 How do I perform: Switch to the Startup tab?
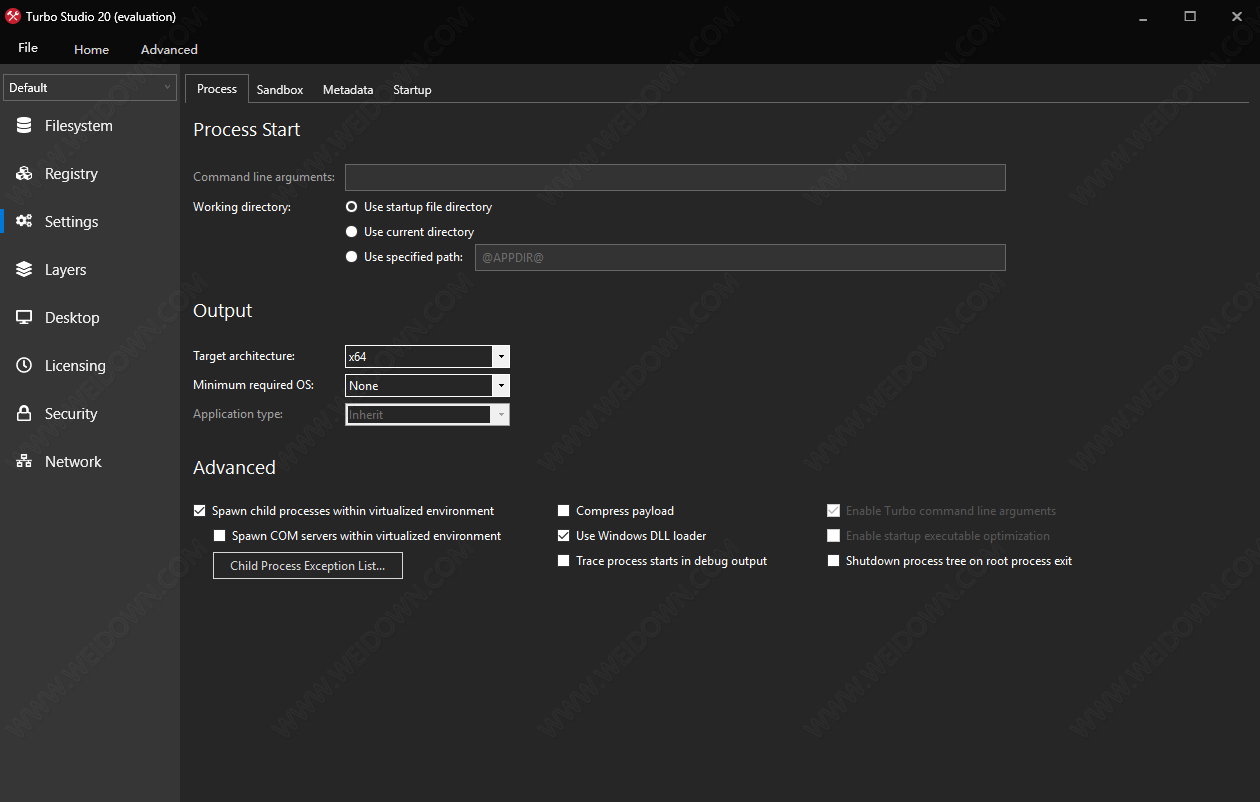click(412, 90)
